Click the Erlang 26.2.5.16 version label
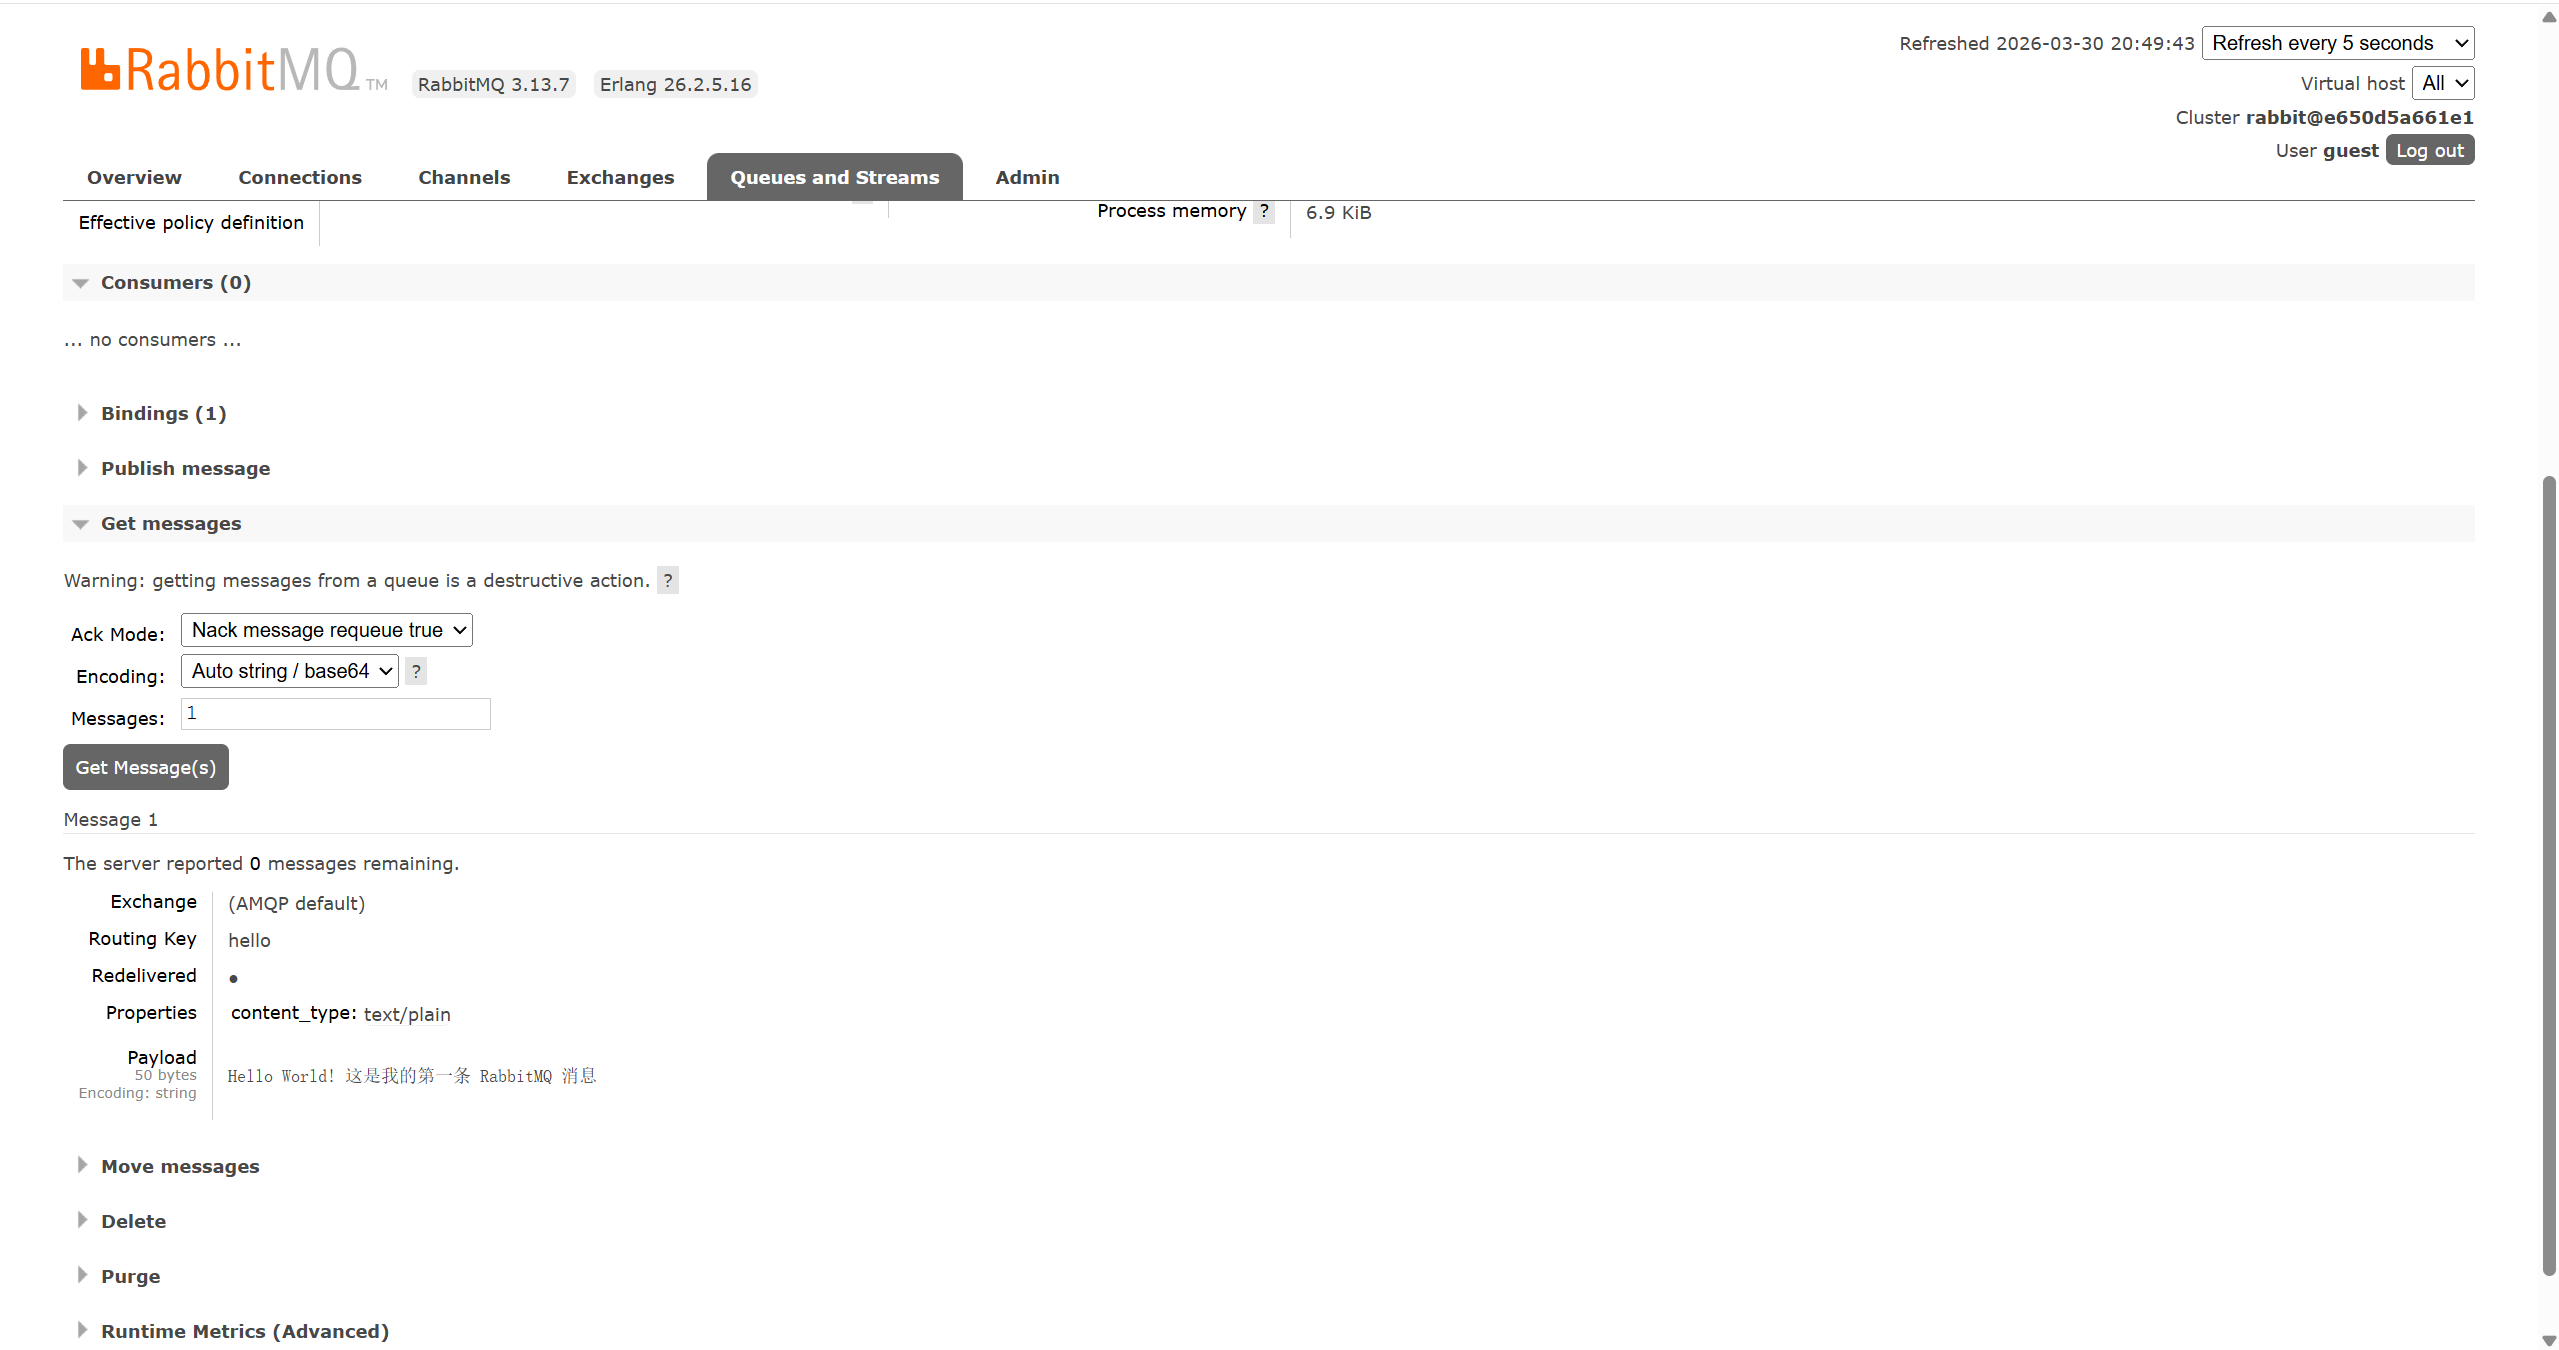The image size is (2559, 1350). click(676, 84)
